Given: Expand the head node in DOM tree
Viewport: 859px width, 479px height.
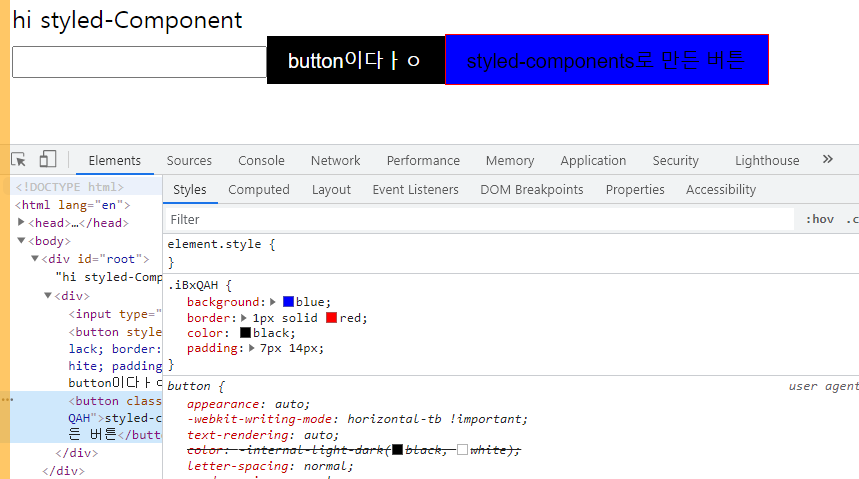Looking at the screenshot, I should click(21, 222).
